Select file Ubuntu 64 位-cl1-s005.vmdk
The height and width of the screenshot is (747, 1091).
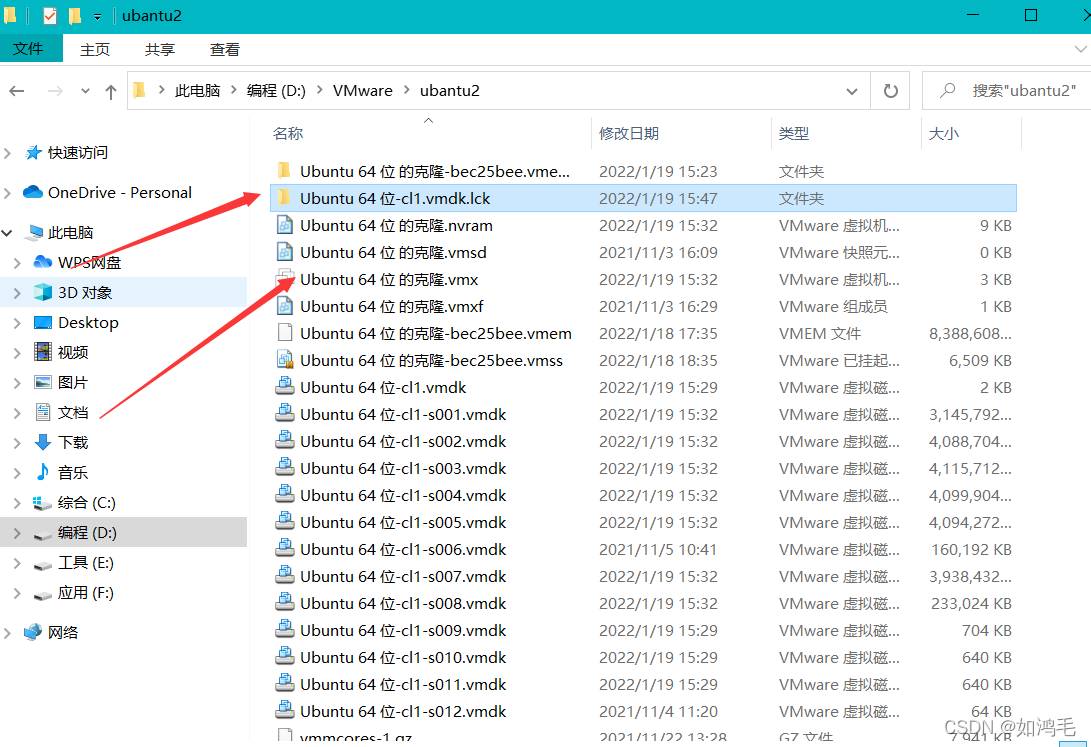click(x=404, y=522)
